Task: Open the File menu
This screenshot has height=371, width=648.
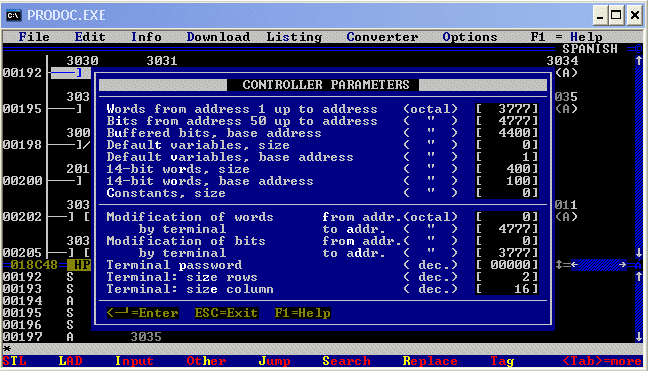Action: pyautogui.click(x=34, y=37)
